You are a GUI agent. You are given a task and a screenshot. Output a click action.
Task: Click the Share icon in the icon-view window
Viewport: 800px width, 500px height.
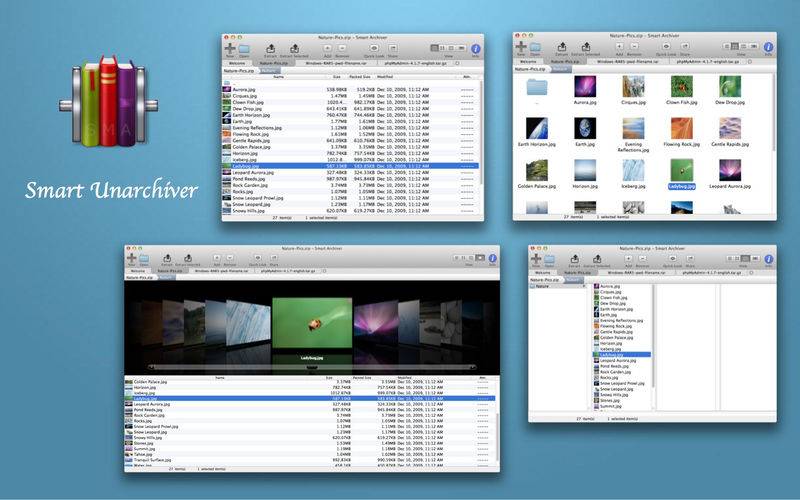[x=685, y=46]
